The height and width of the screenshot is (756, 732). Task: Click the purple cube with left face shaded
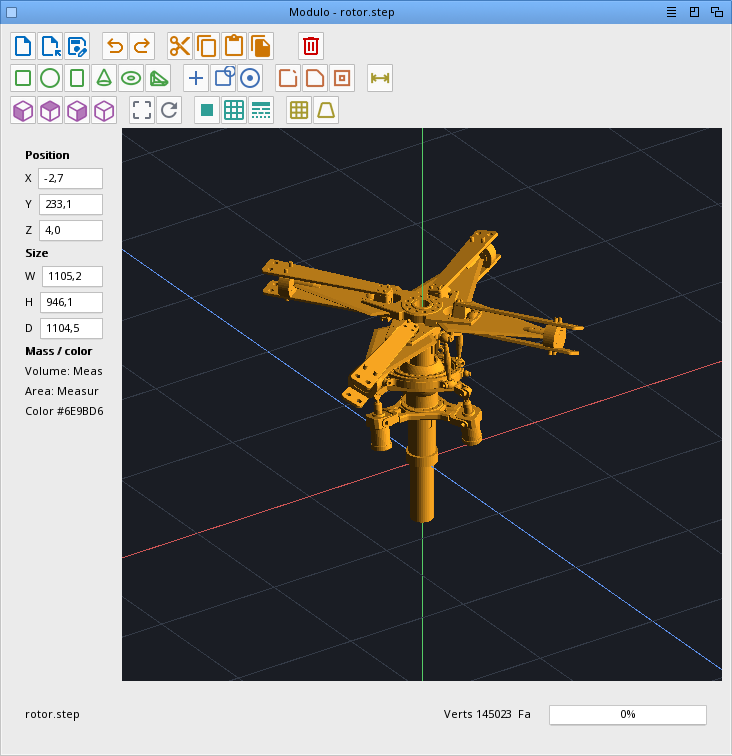coord(23,110)
